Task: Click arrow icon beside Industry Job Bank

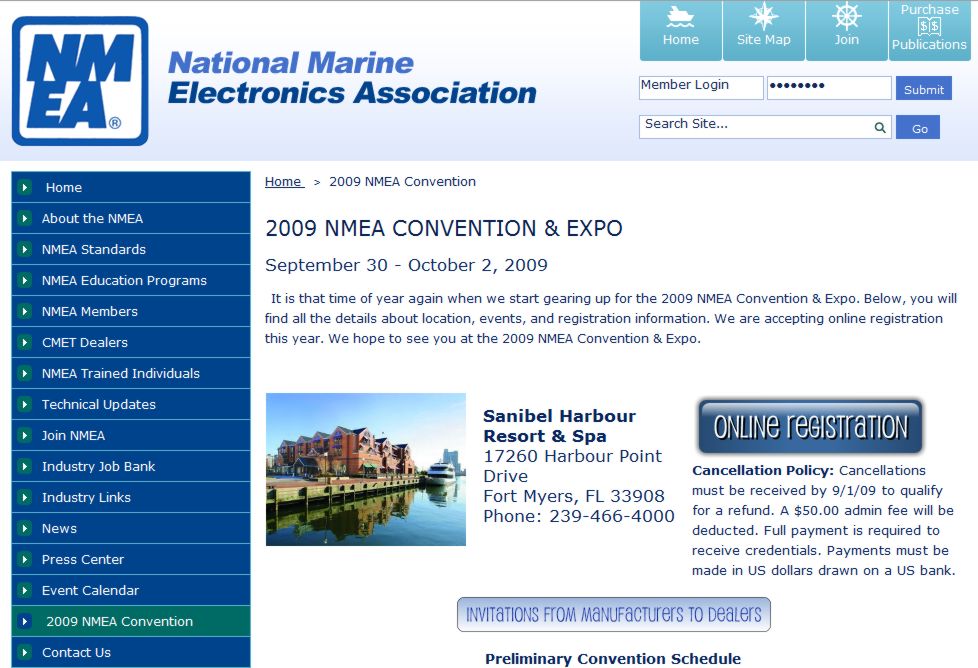Action: 25,466
